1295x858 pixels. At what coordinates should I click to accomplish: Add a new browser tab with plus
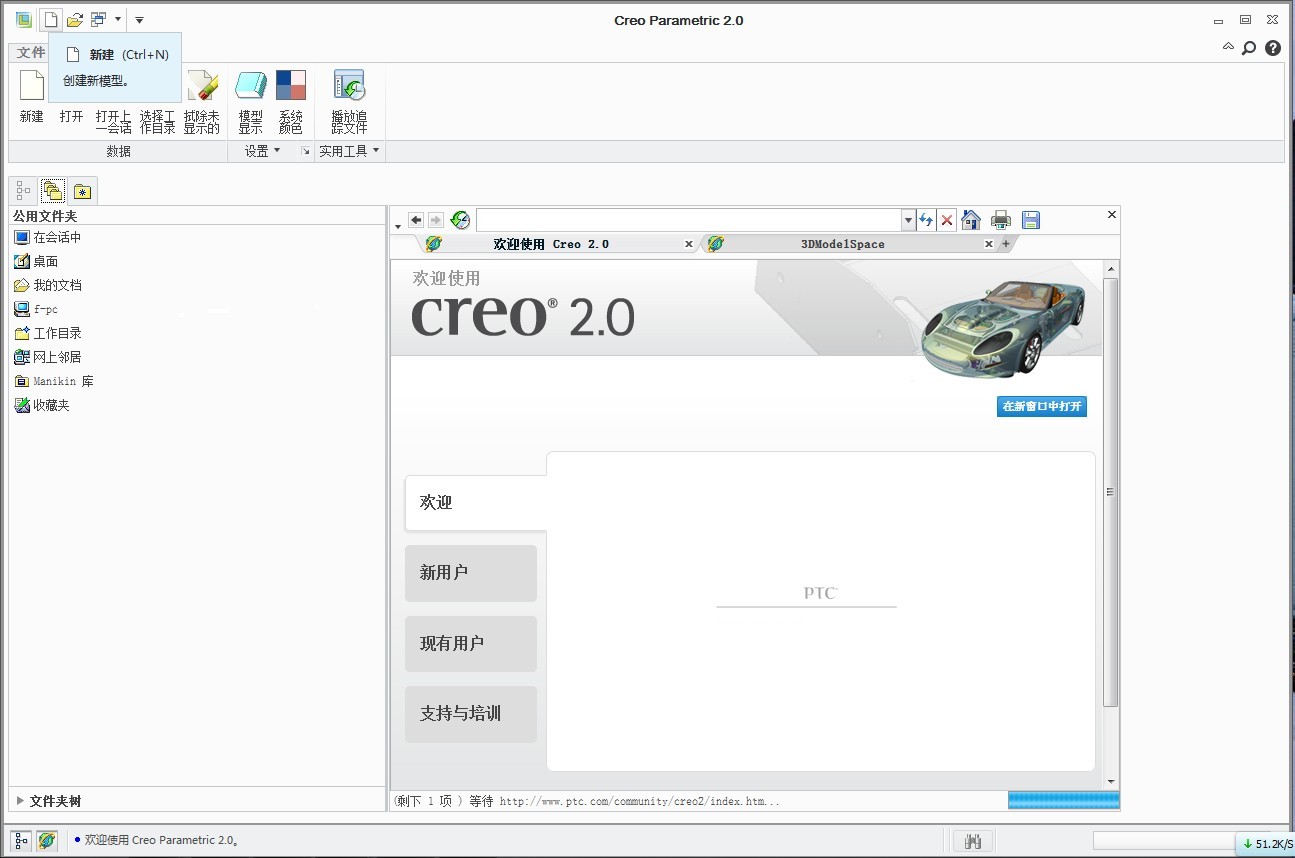[1006, 244]
